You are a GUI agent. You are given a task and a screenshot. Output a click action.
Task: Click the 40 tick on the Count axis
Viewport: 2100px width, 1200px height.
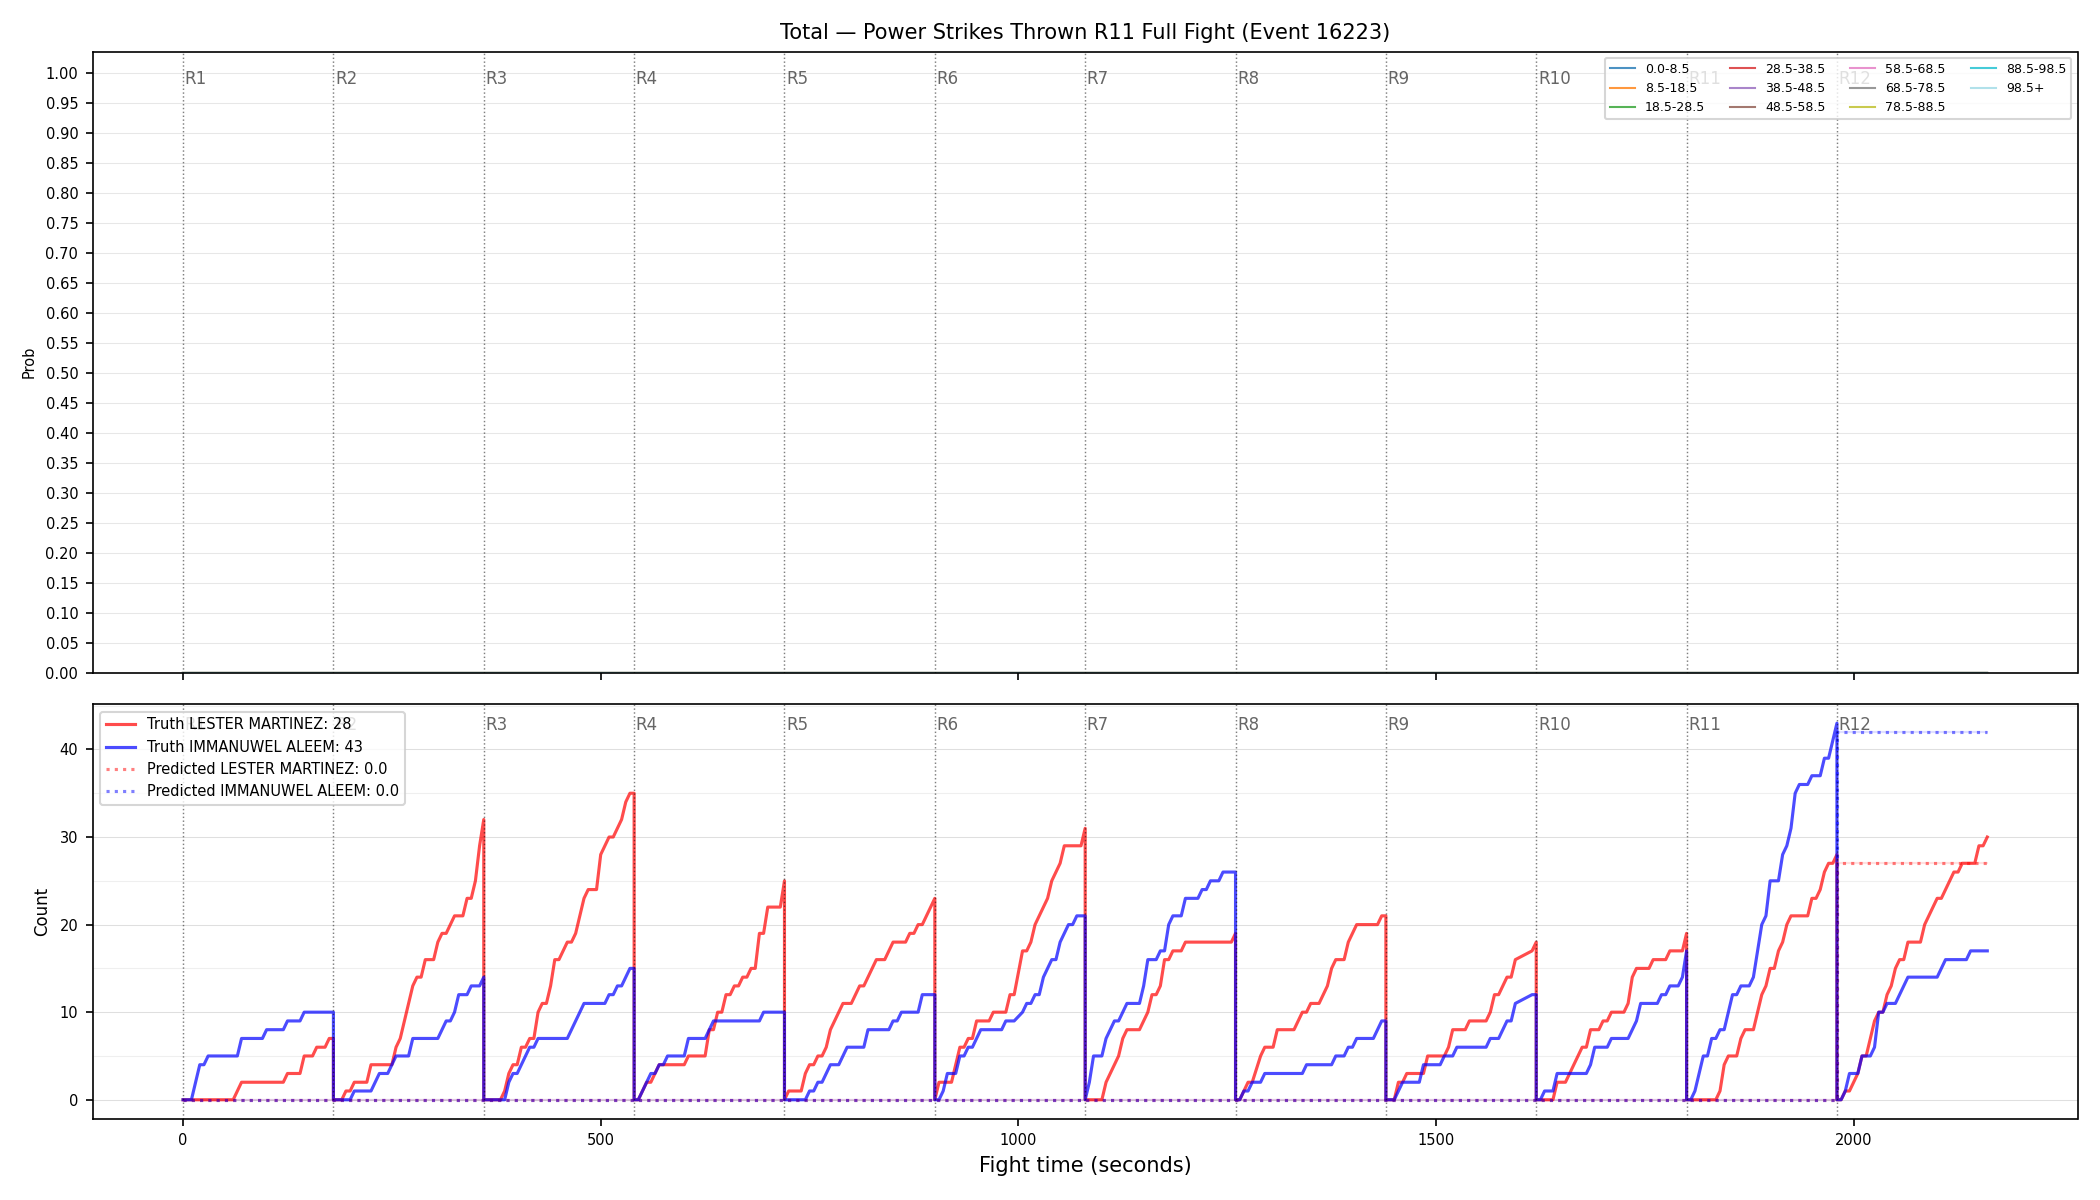click(x=70, y=749)
